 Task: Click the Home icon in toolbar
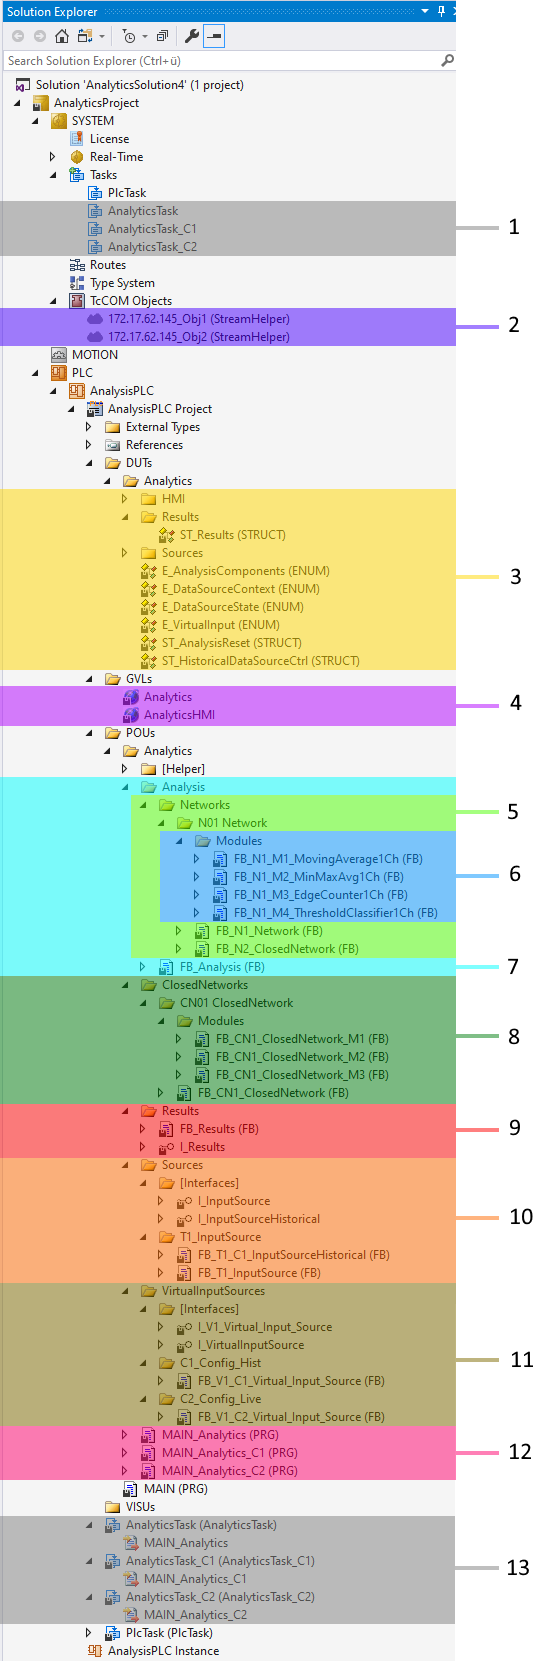click(x=62, y=36)
